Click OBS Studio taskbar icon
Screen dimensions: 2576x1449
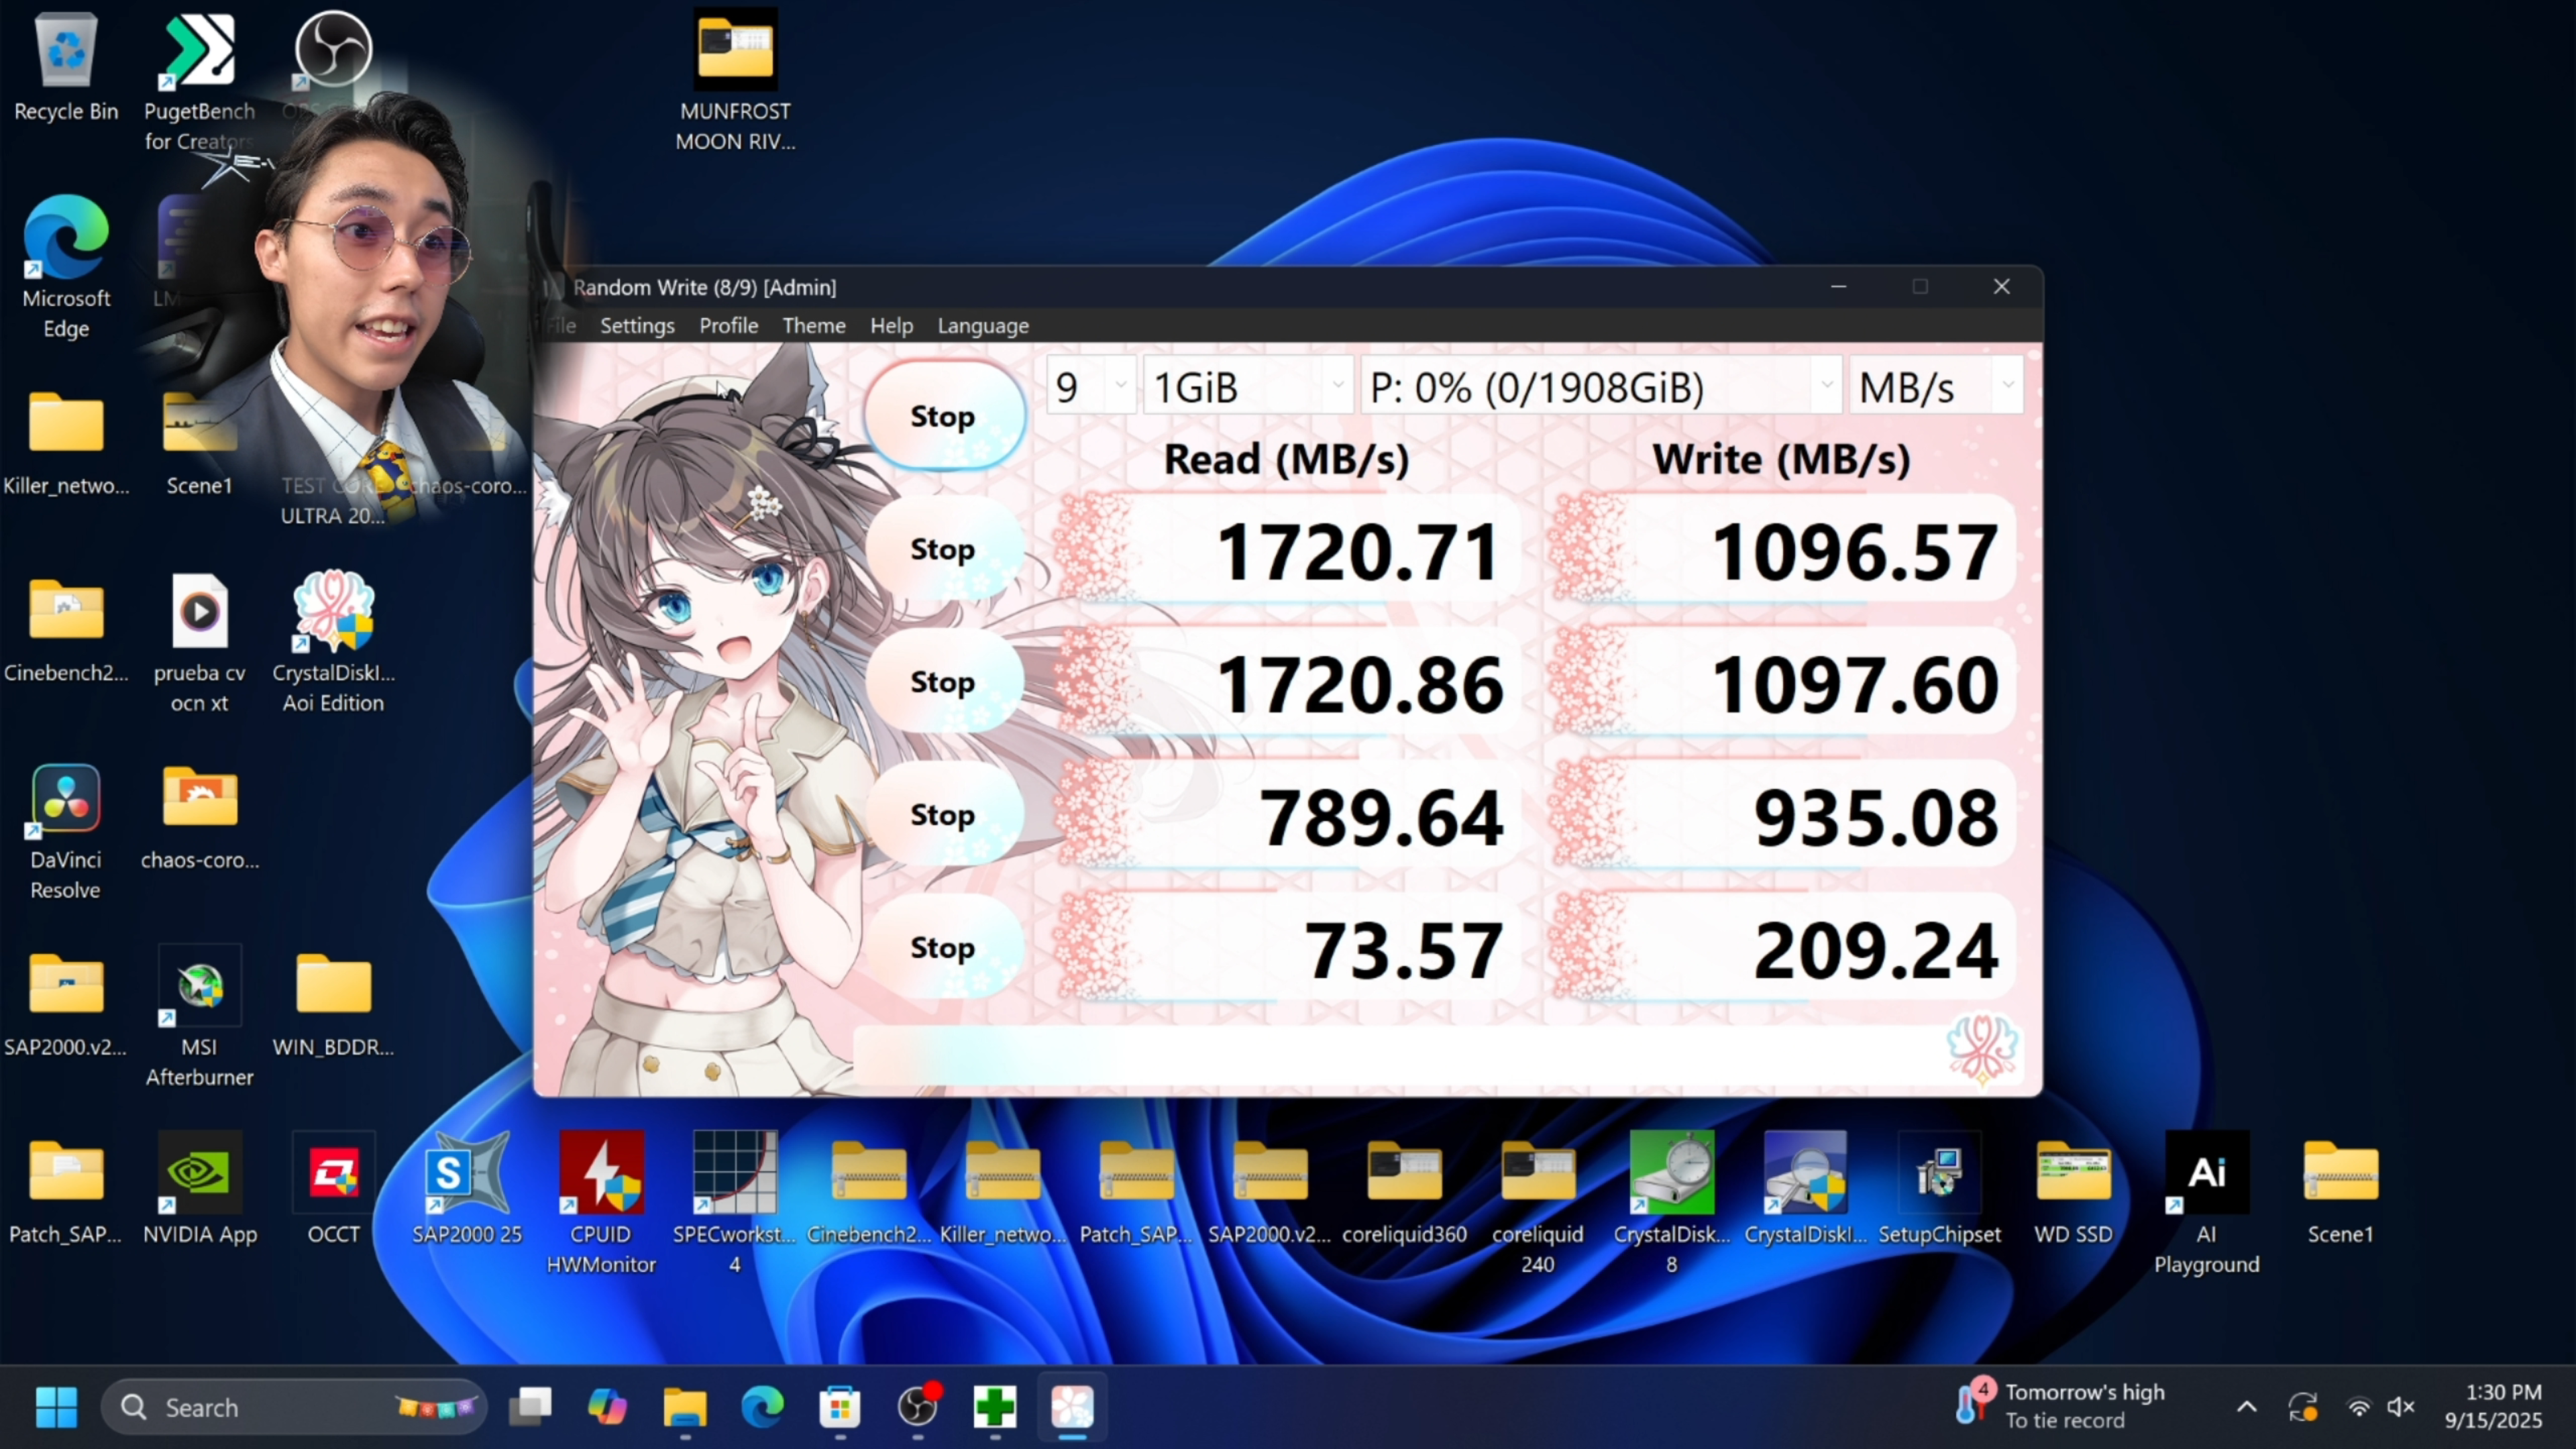[x=917, y=1408]
